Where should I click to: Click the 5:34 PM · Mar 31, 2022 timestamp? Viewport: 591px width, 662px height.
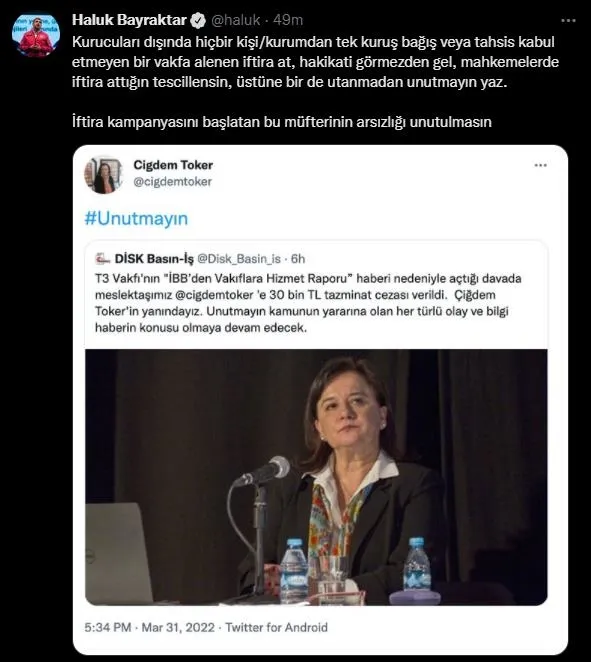[x=149, y=627]
